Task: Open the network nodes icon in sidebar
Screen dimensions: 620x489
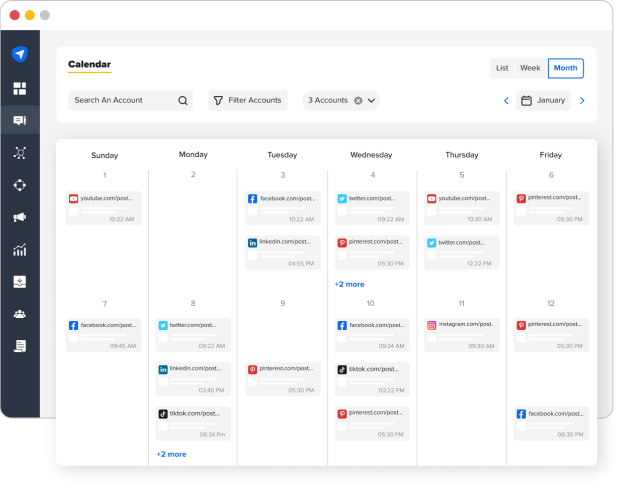Action: tap(20, 153)
